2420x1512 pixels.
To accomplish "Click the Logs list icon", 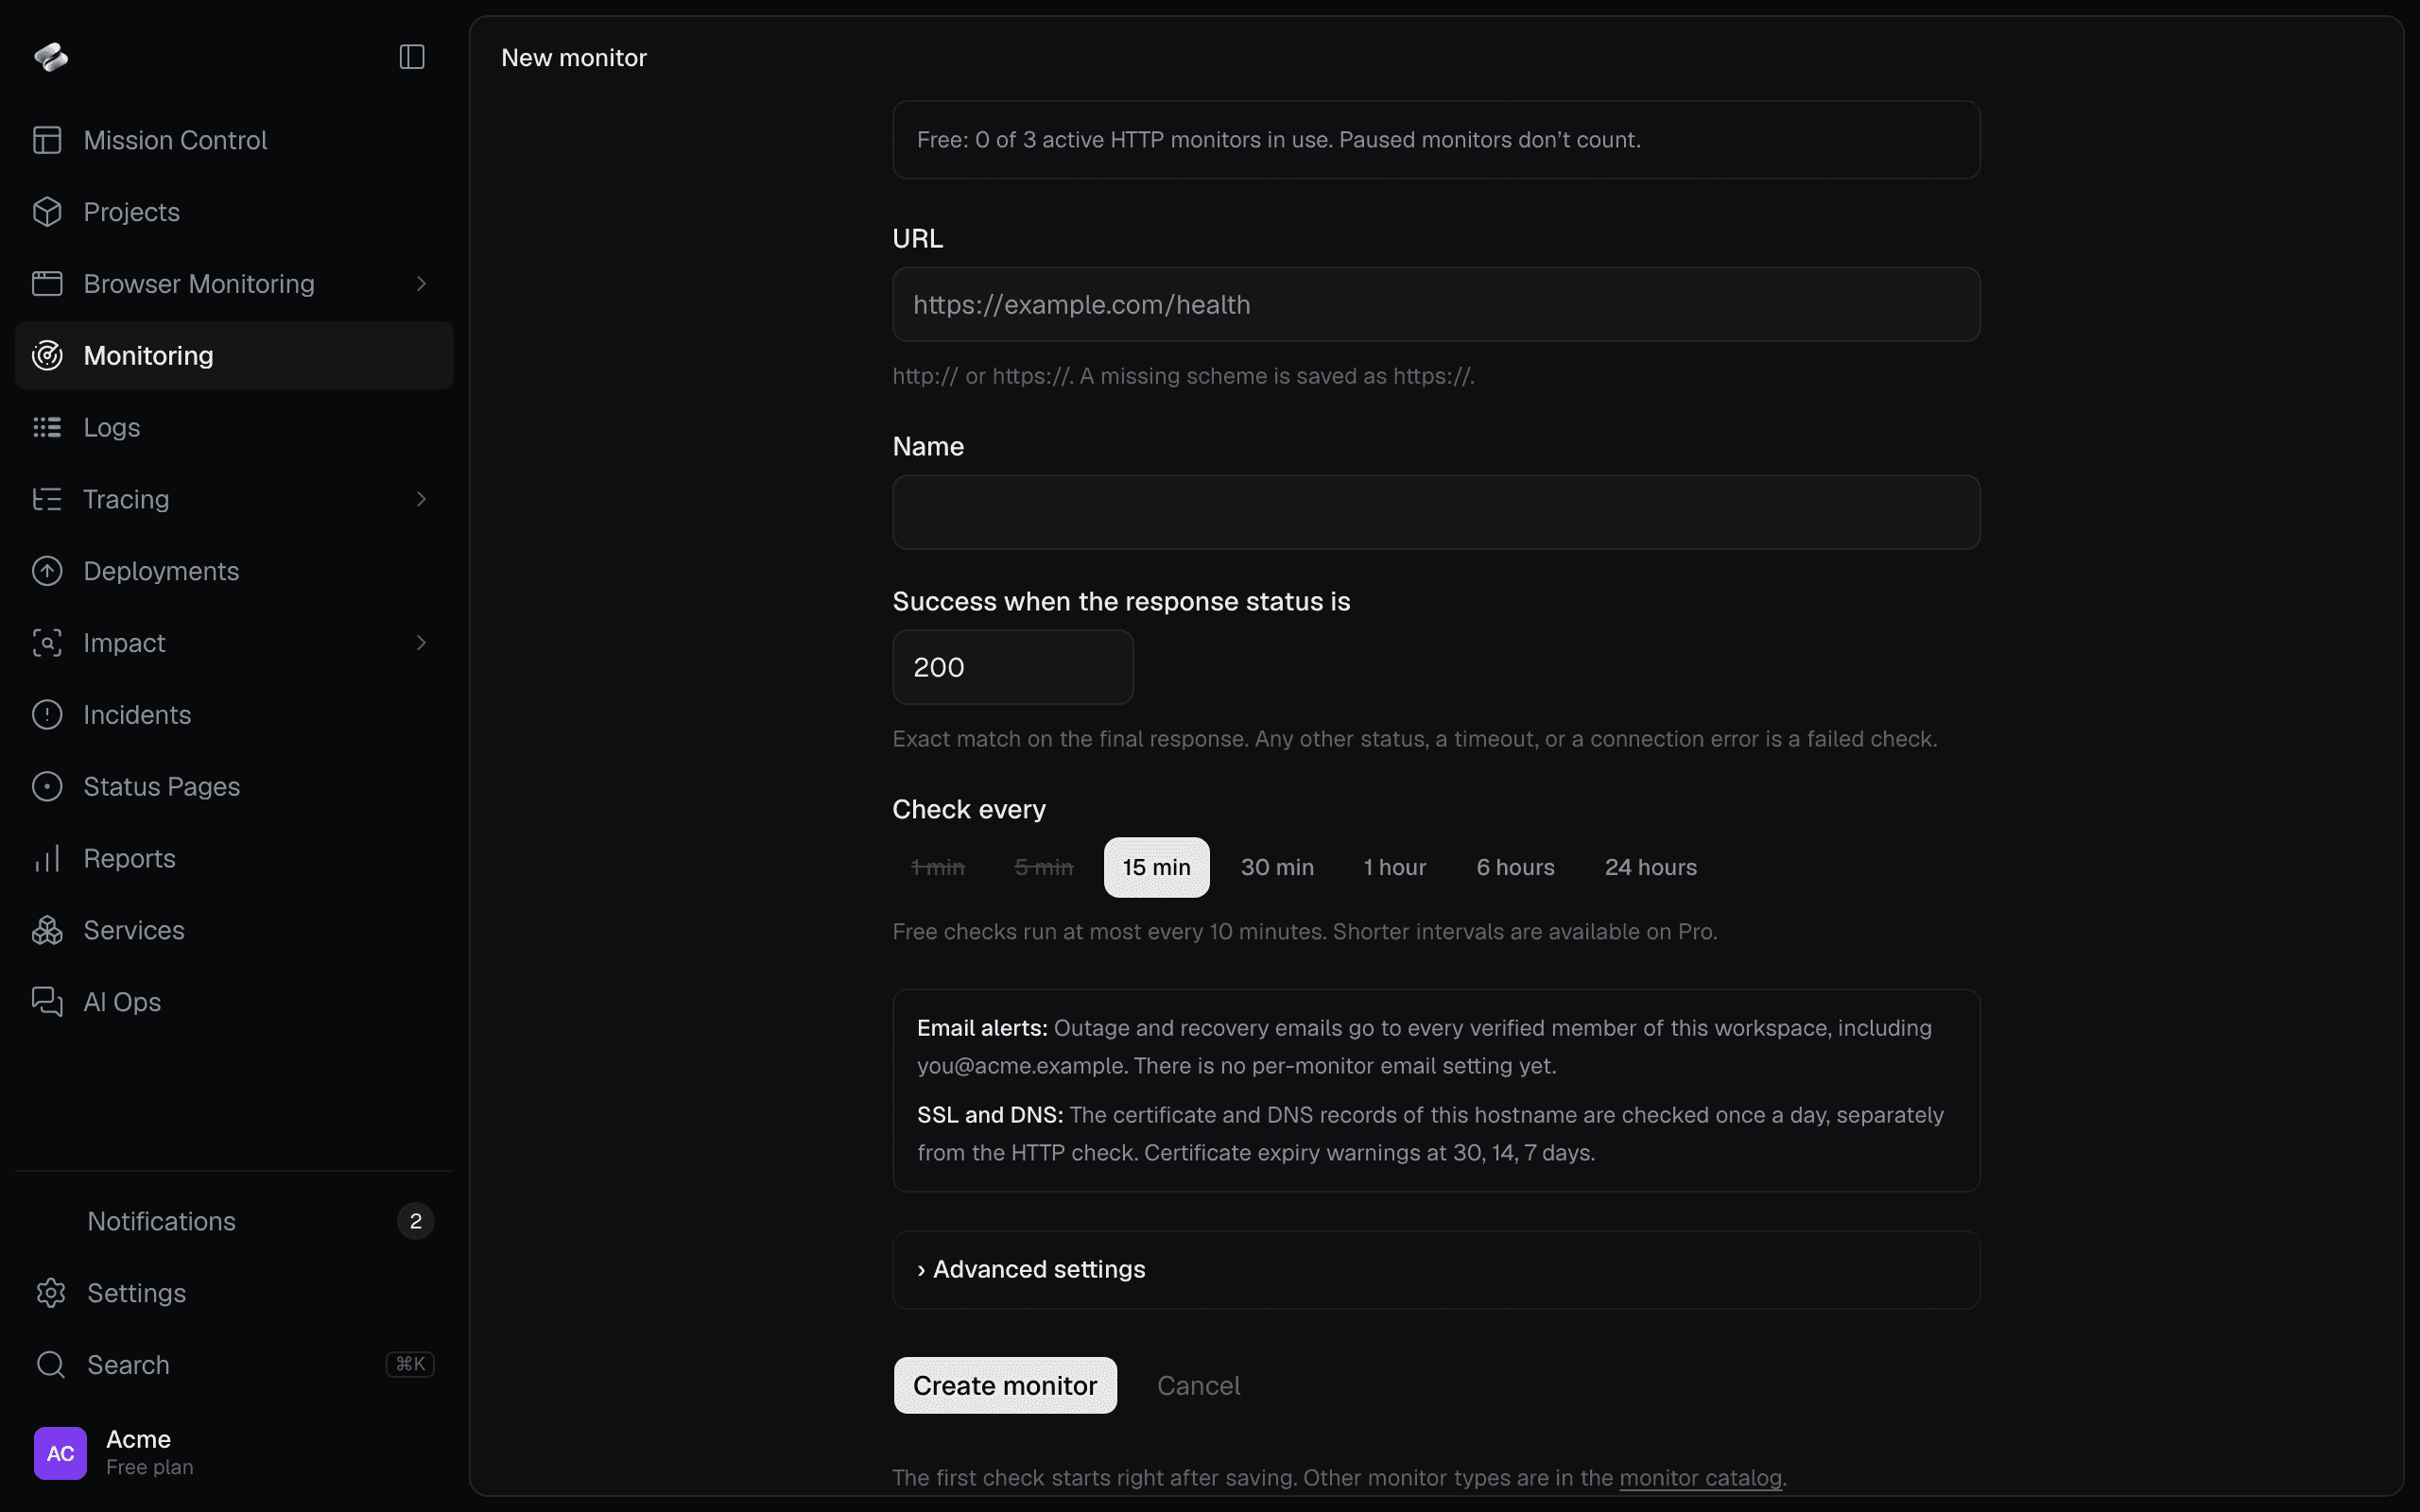I will coord(47,427).
